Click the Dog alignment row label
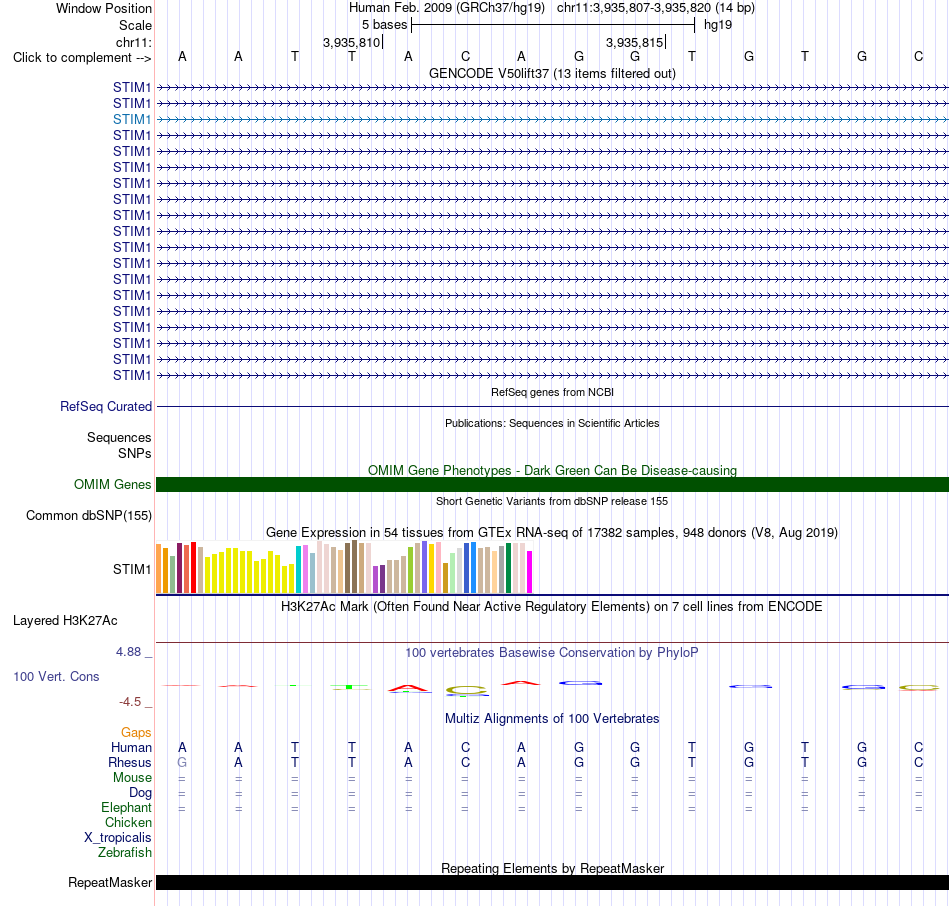The width and height of the screenshot is (950, 906). point(140,793)
